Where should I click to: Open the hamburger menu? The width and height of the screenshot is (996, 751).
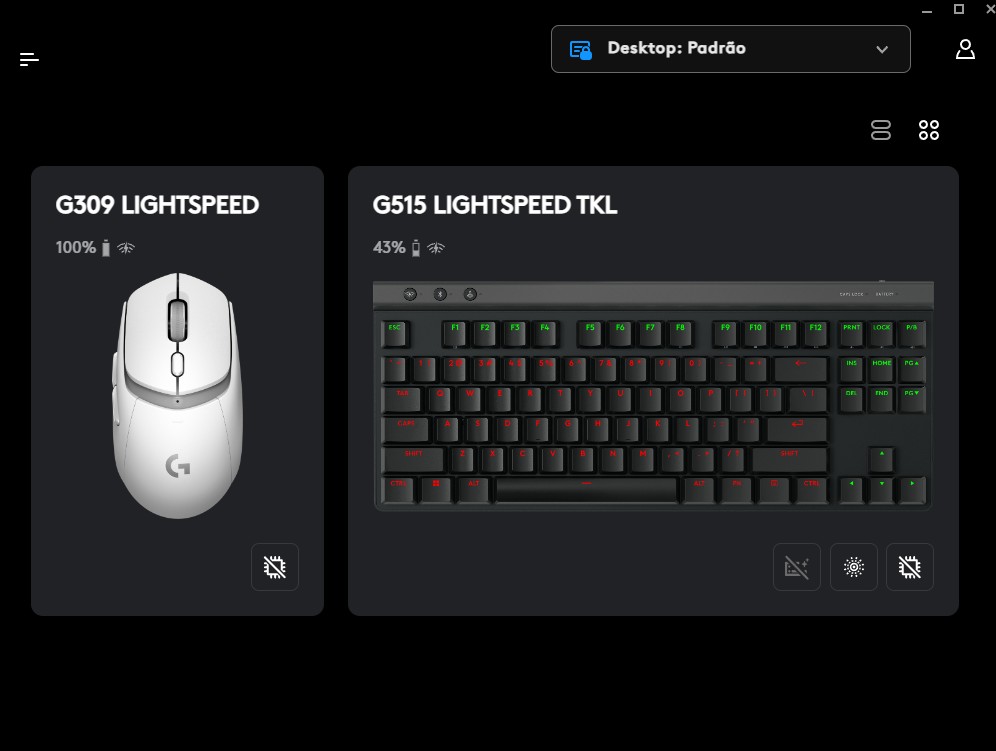[x=29, y=60]
